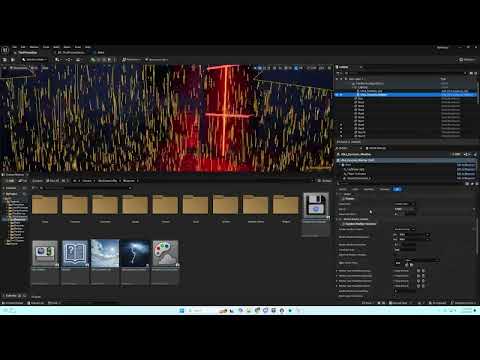Open the Selection Mode dropdown
The width and height of the screenshot is (480, 360).
35,60
